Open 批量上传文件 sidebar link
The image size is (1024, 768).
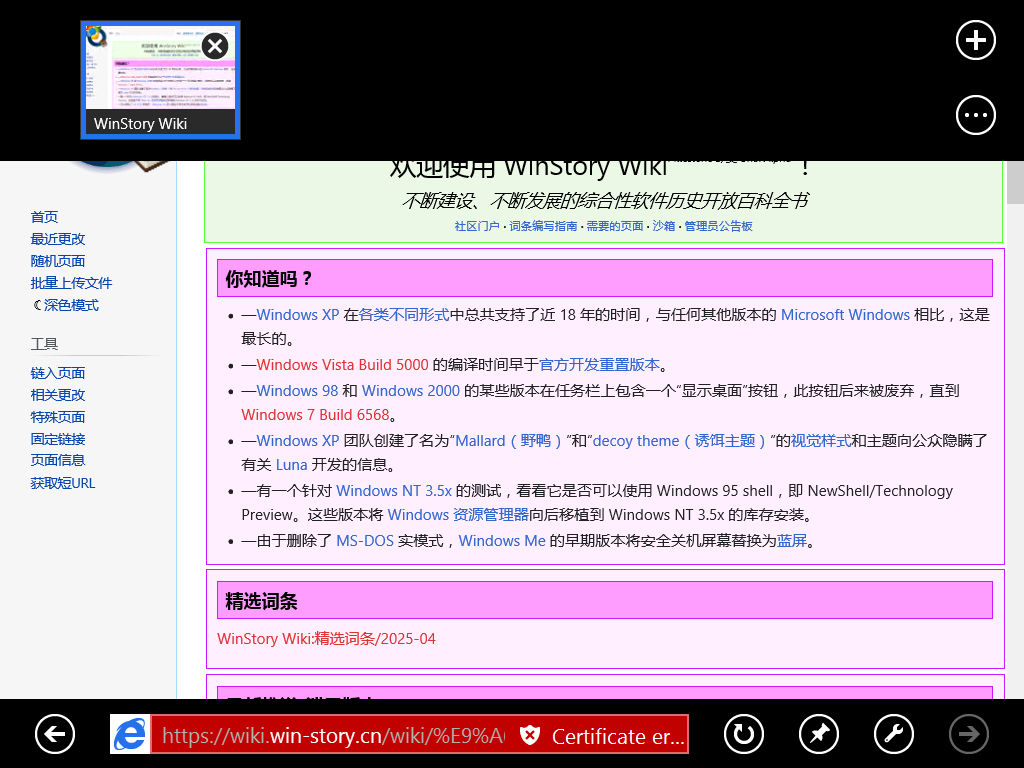[x=71, y=283]
